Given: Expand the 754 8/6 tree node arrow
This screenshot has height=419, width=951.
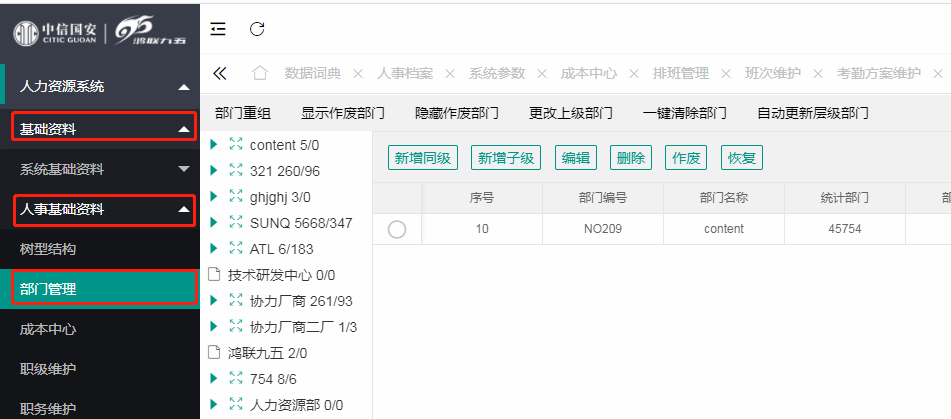Looking at the screenshot, I should pyautogui.click(x=213, y=378).
